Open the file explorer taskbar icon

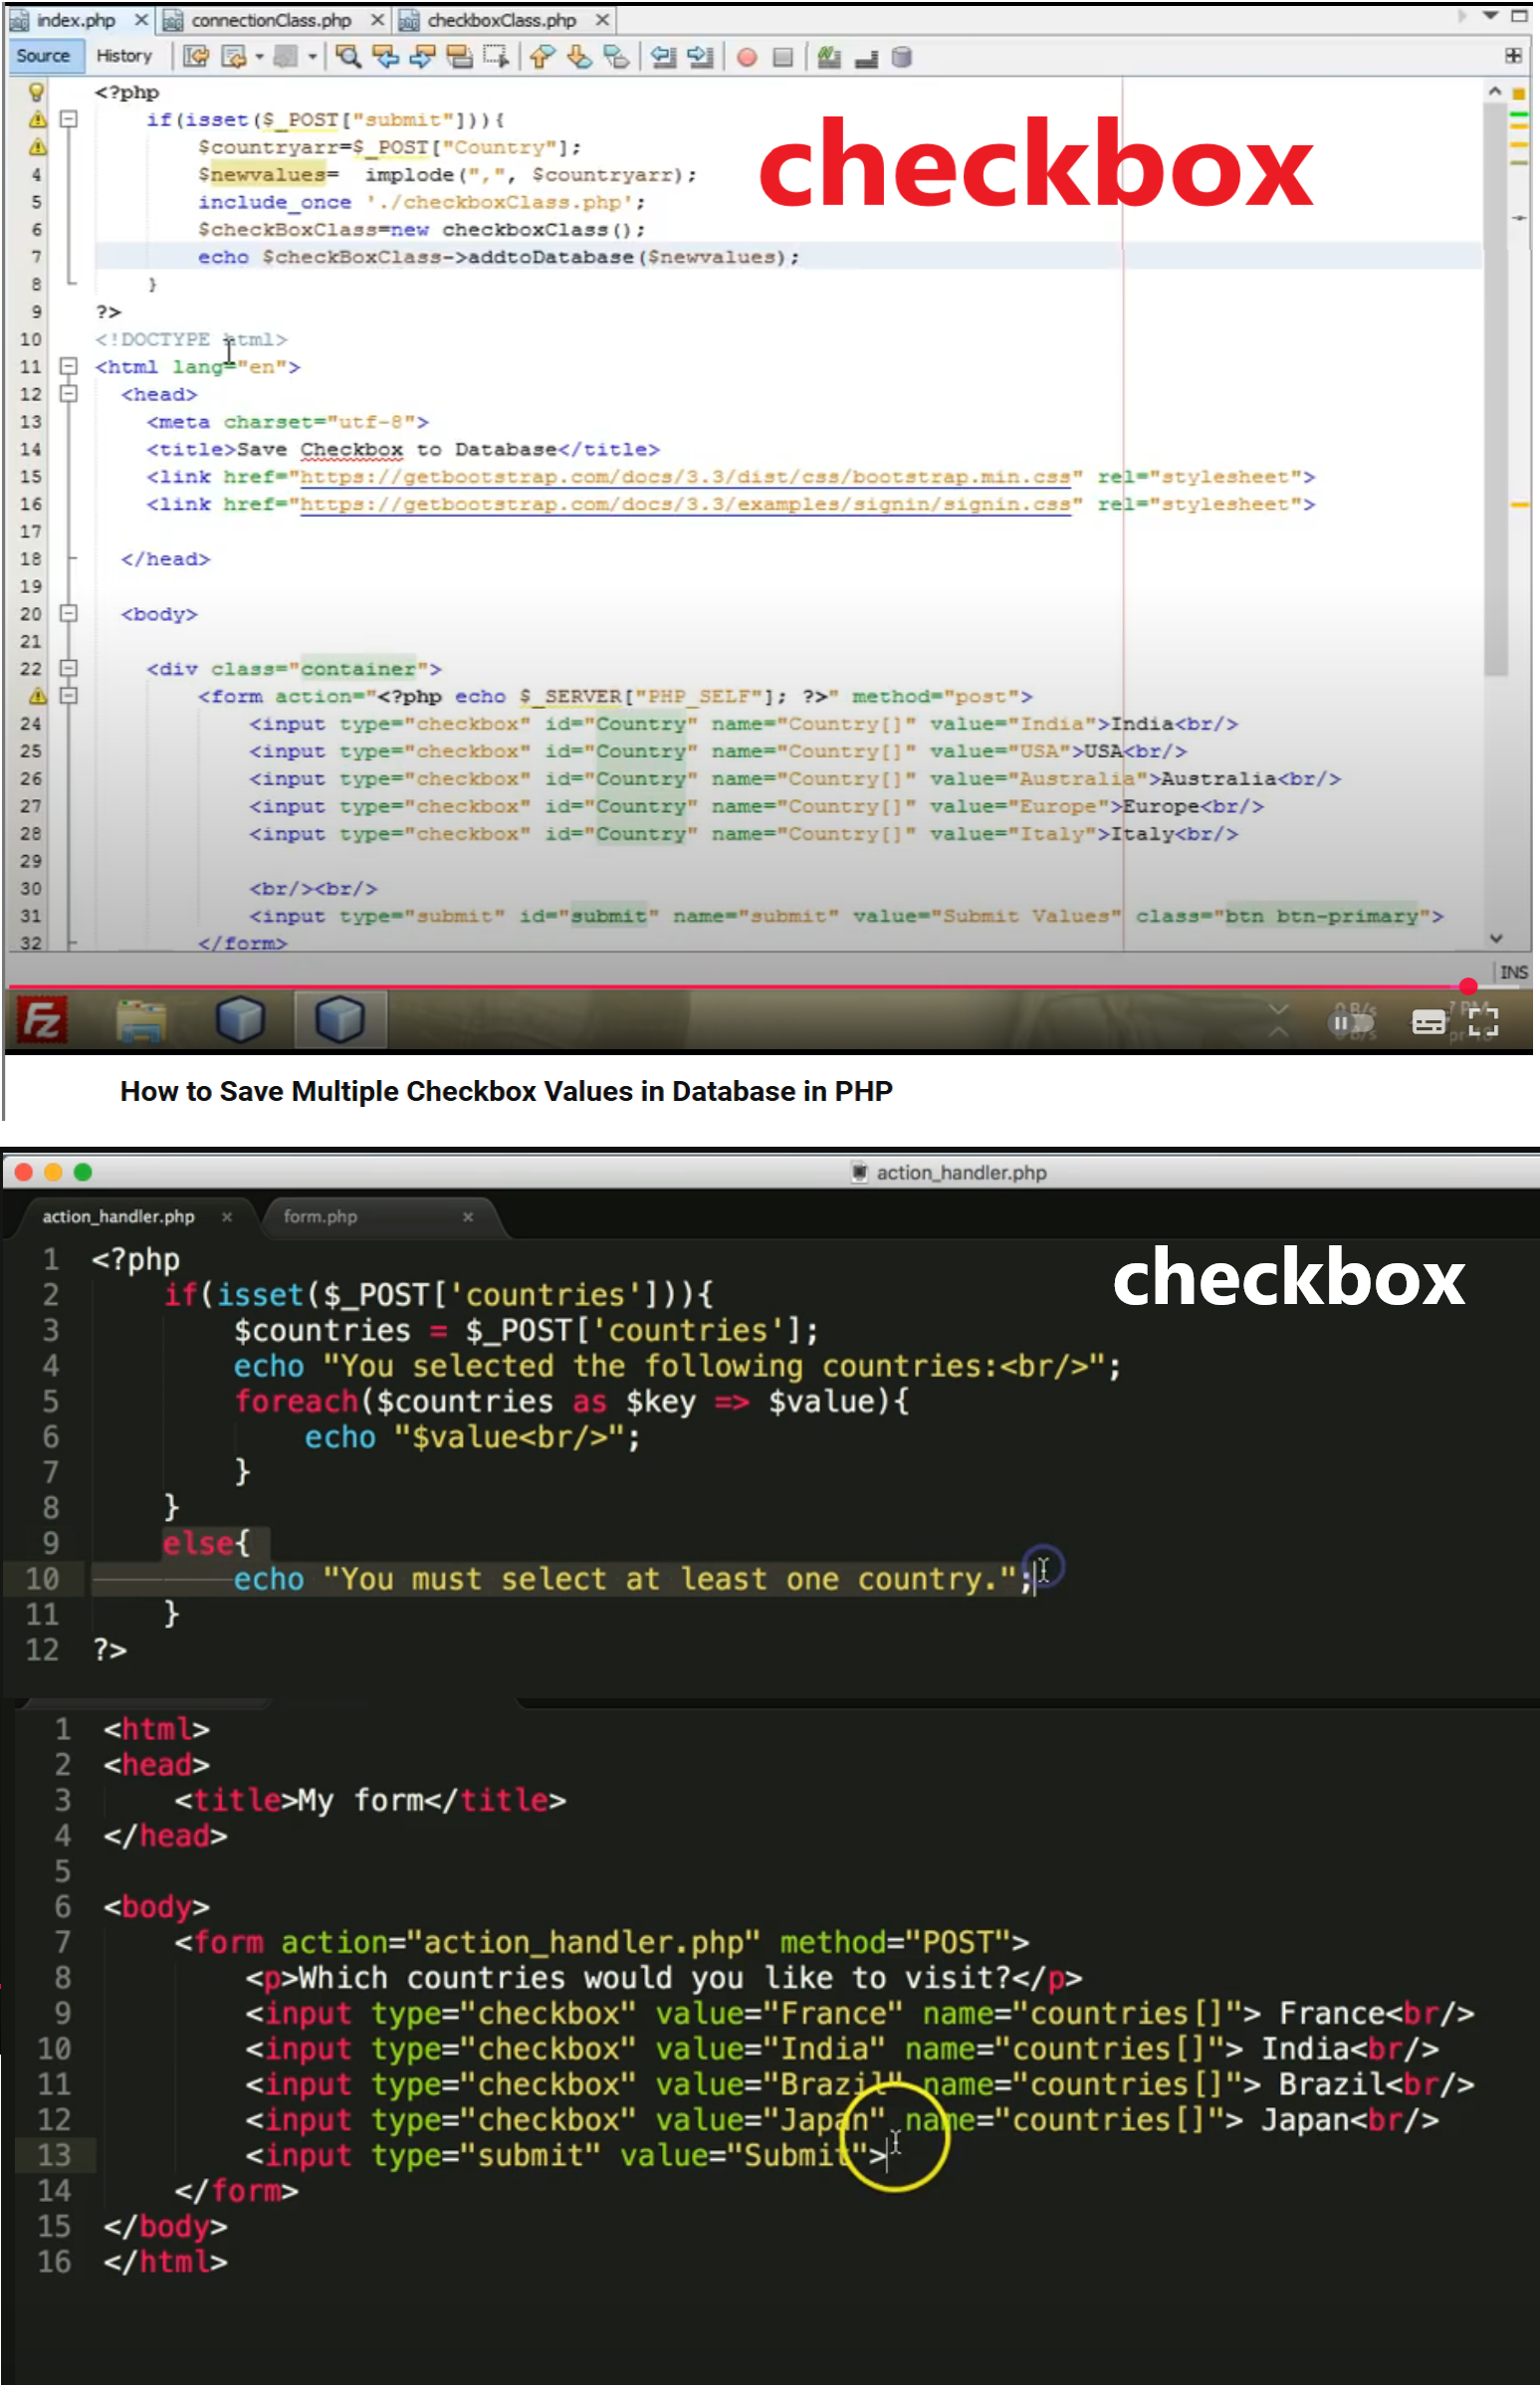[x=141, y=1020]
